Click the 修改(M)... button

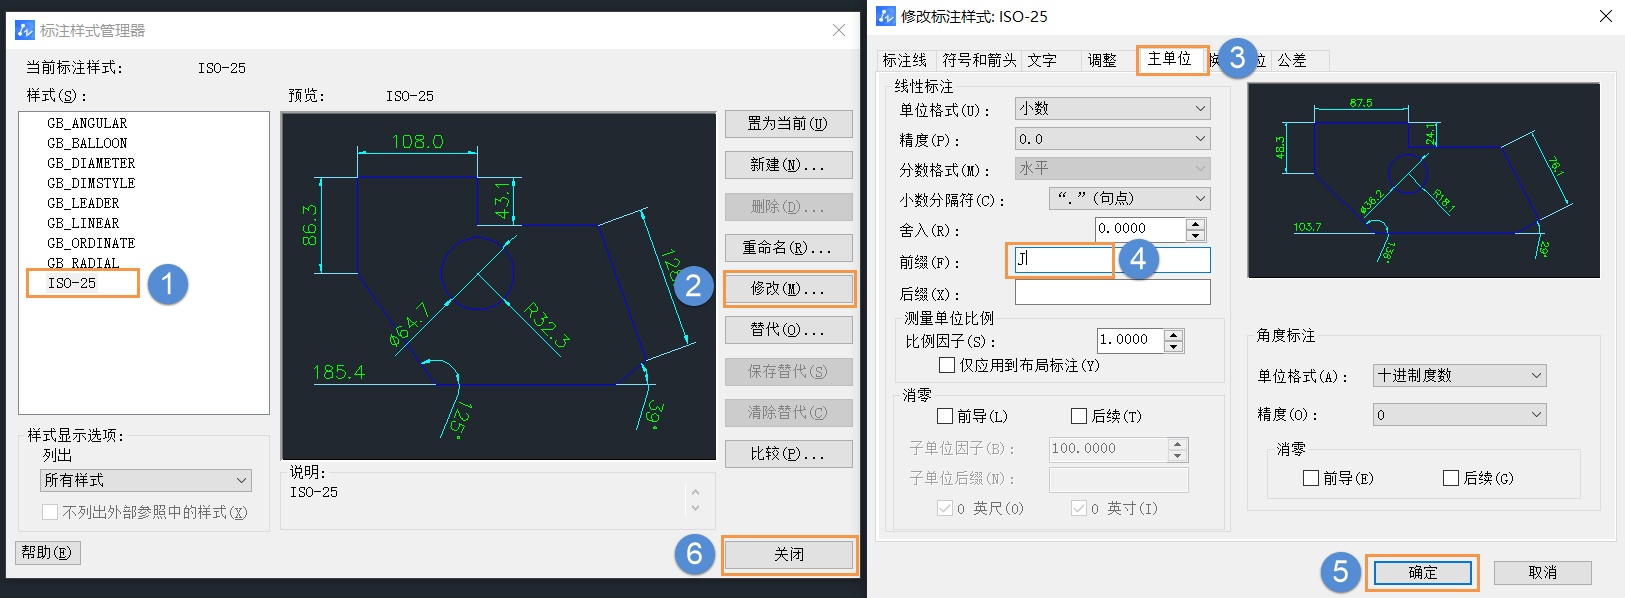point(788,289)
